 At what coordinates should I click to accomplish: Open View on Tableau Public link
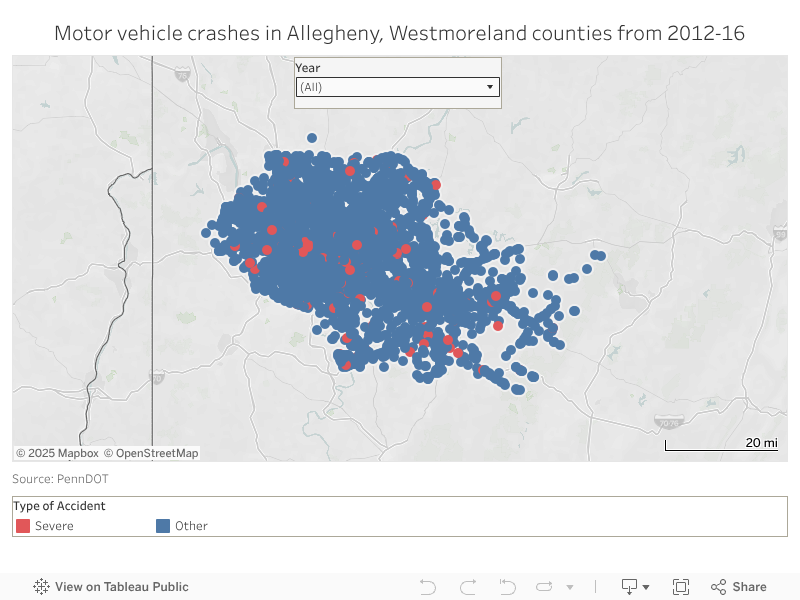(x=121, y=587)
